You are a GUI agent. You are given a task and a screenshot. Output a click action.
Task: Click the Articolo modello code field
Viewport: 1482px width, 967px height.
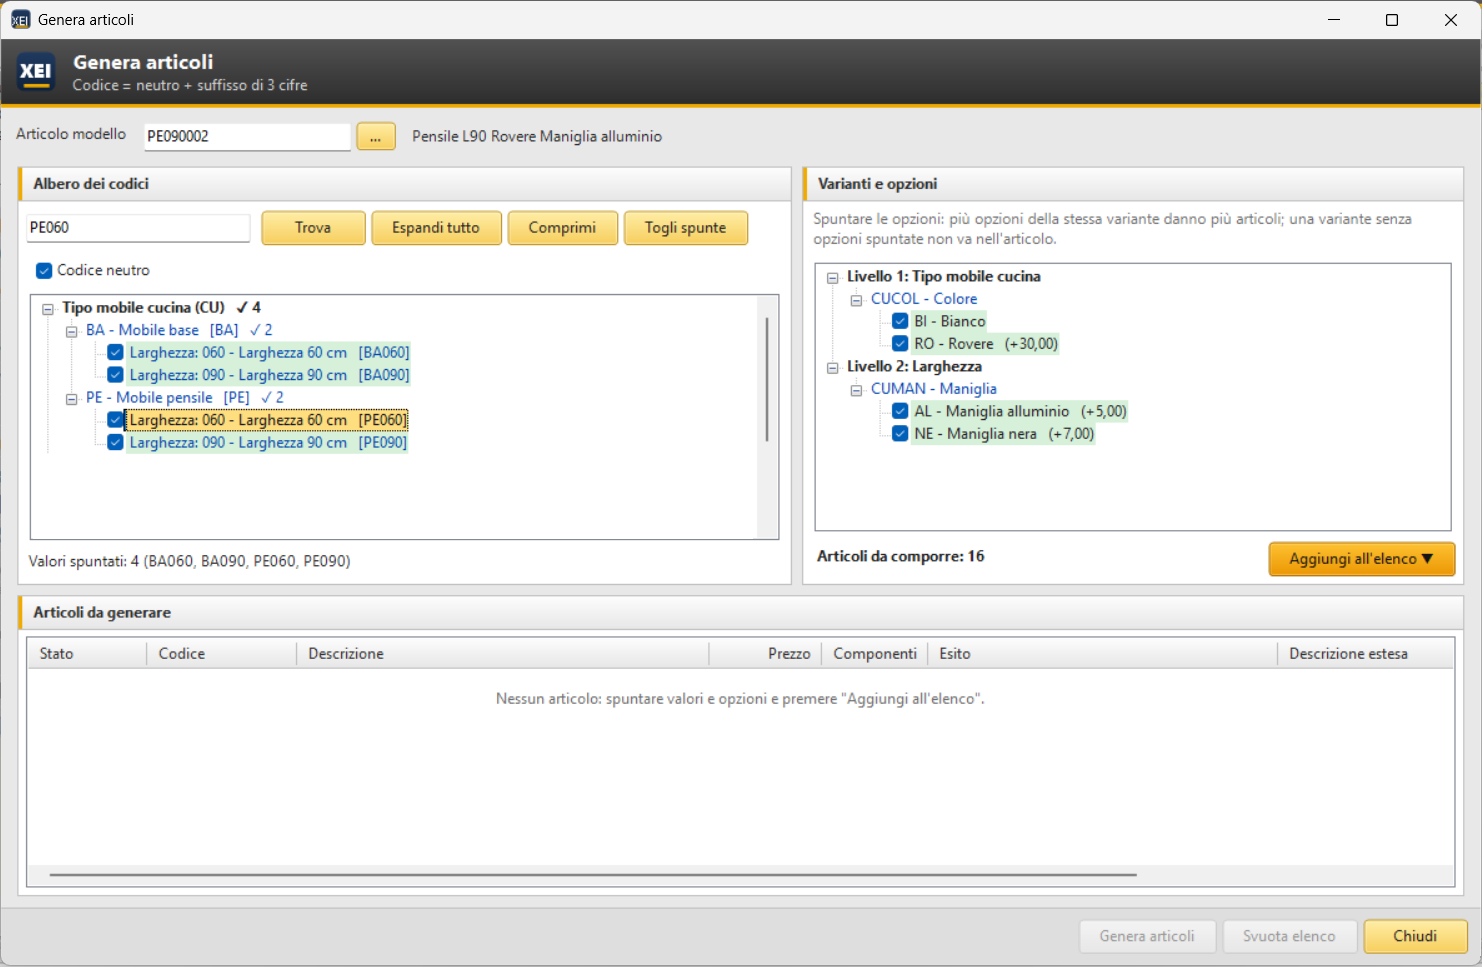point(247,136)
